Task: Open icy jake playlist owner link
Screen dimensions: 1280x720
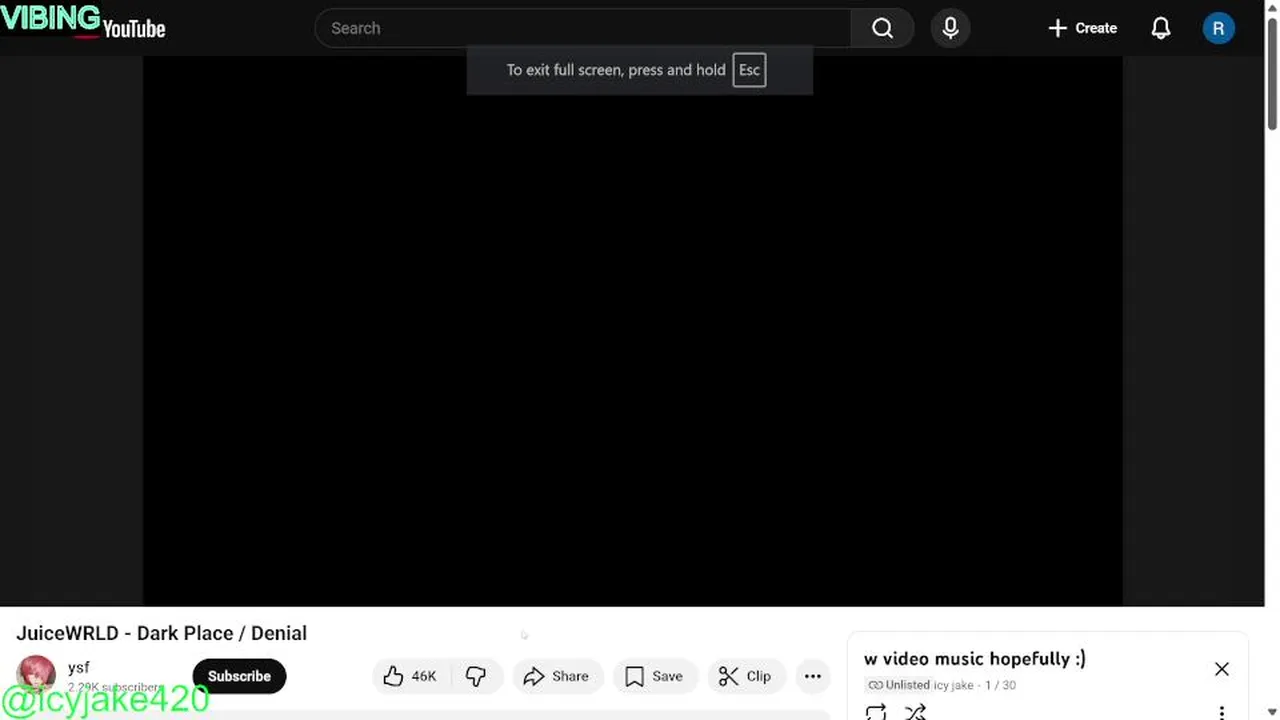Action: click(x=953, y=685)
